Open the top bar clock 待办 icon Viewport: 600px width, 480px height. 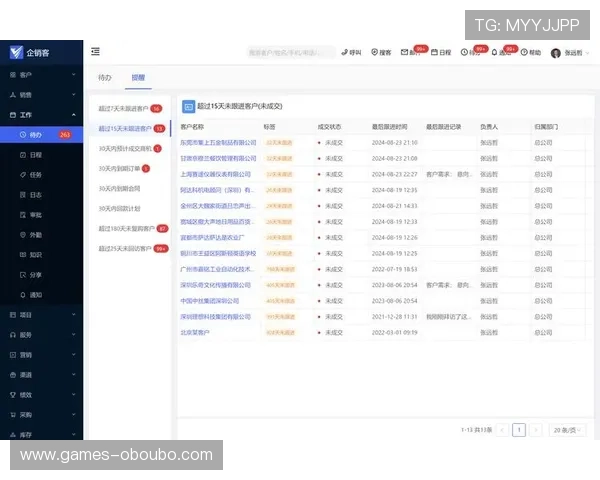pos(464,52)
